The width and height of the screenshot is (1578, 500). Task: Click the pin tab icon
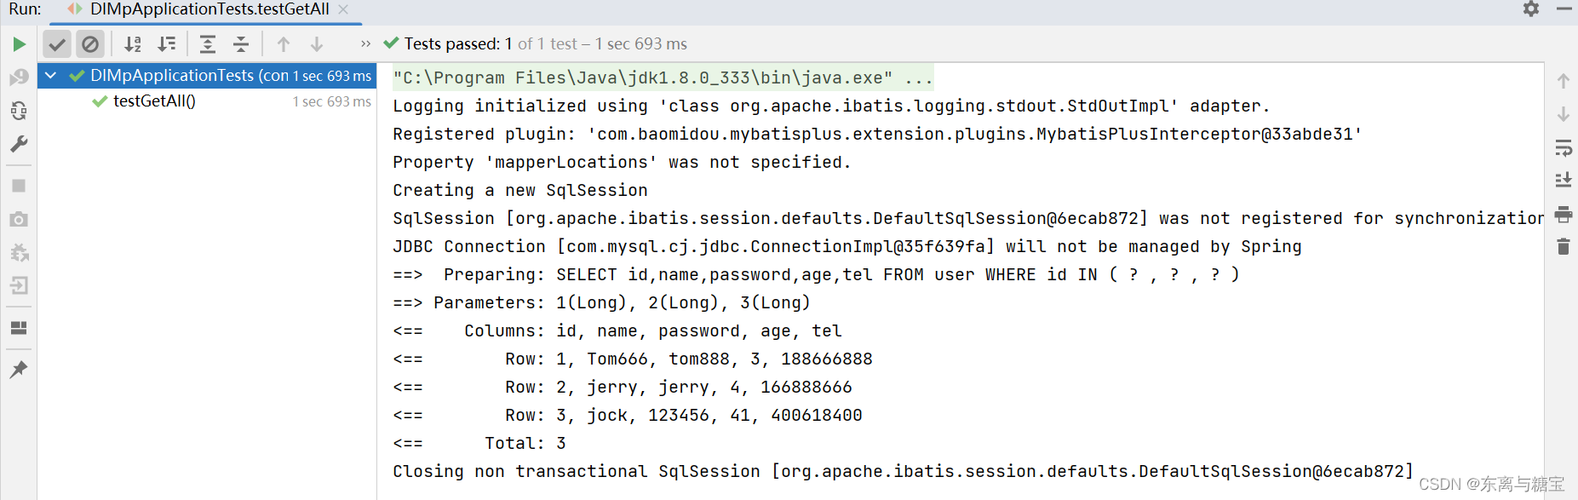click(19, 370)
